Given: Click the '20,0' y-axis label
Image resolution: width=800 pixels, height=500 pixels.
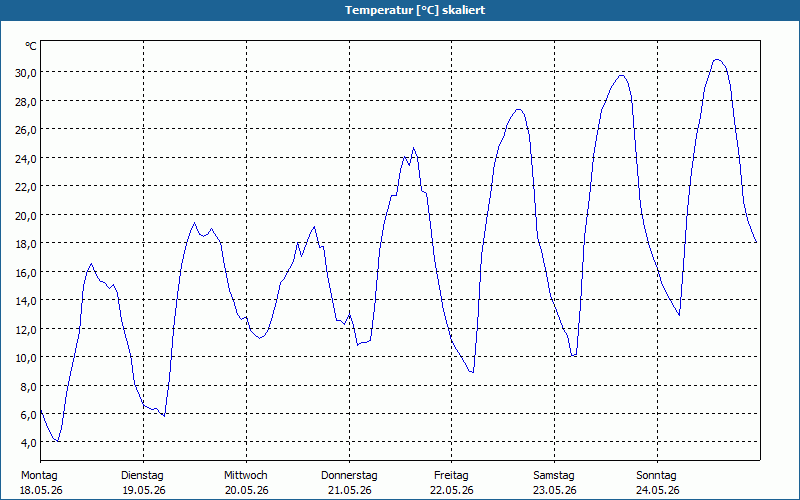Looking at the screenshot, I should click(26, 215).
